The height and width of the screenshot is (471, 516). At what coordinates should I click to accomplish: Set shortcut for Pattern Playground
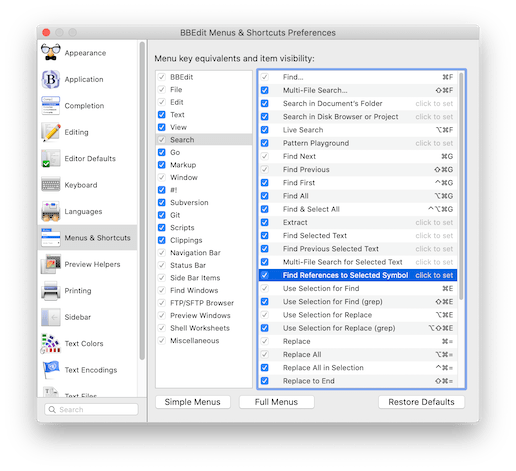tap(434, 143)
